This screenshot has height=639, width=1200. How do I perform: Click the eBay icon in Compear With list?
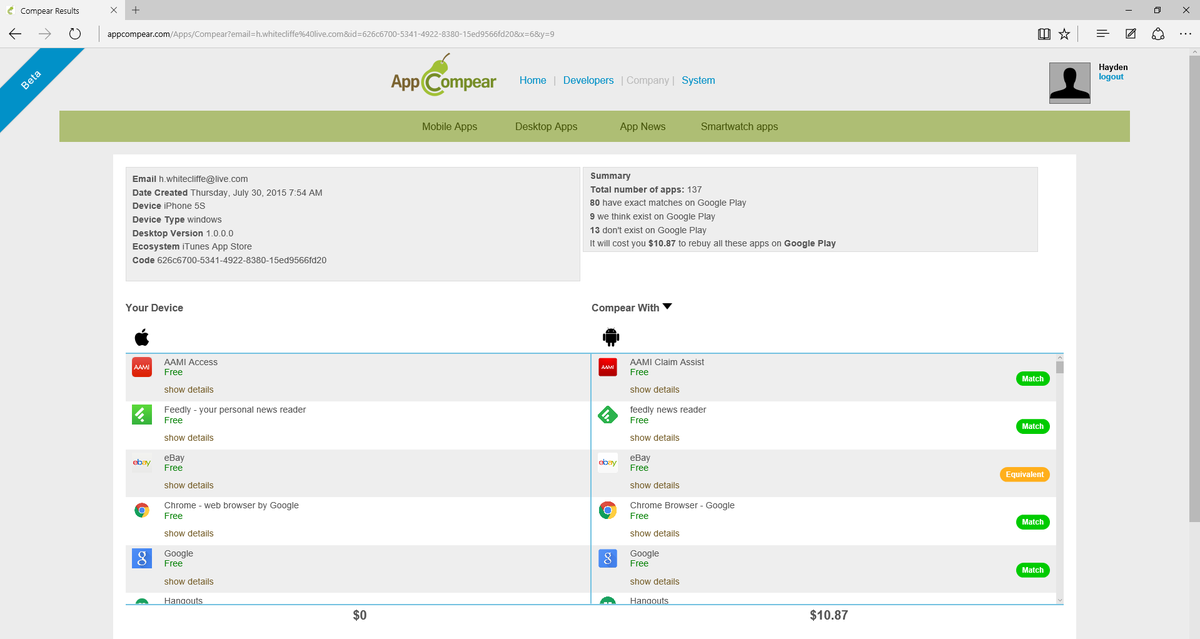[608, 463]
